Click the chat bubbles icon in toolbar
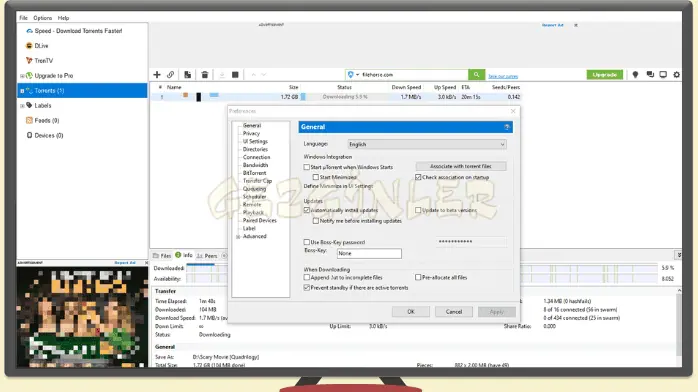The width and height of the screenshot is (698, 392). coord(650,75)
